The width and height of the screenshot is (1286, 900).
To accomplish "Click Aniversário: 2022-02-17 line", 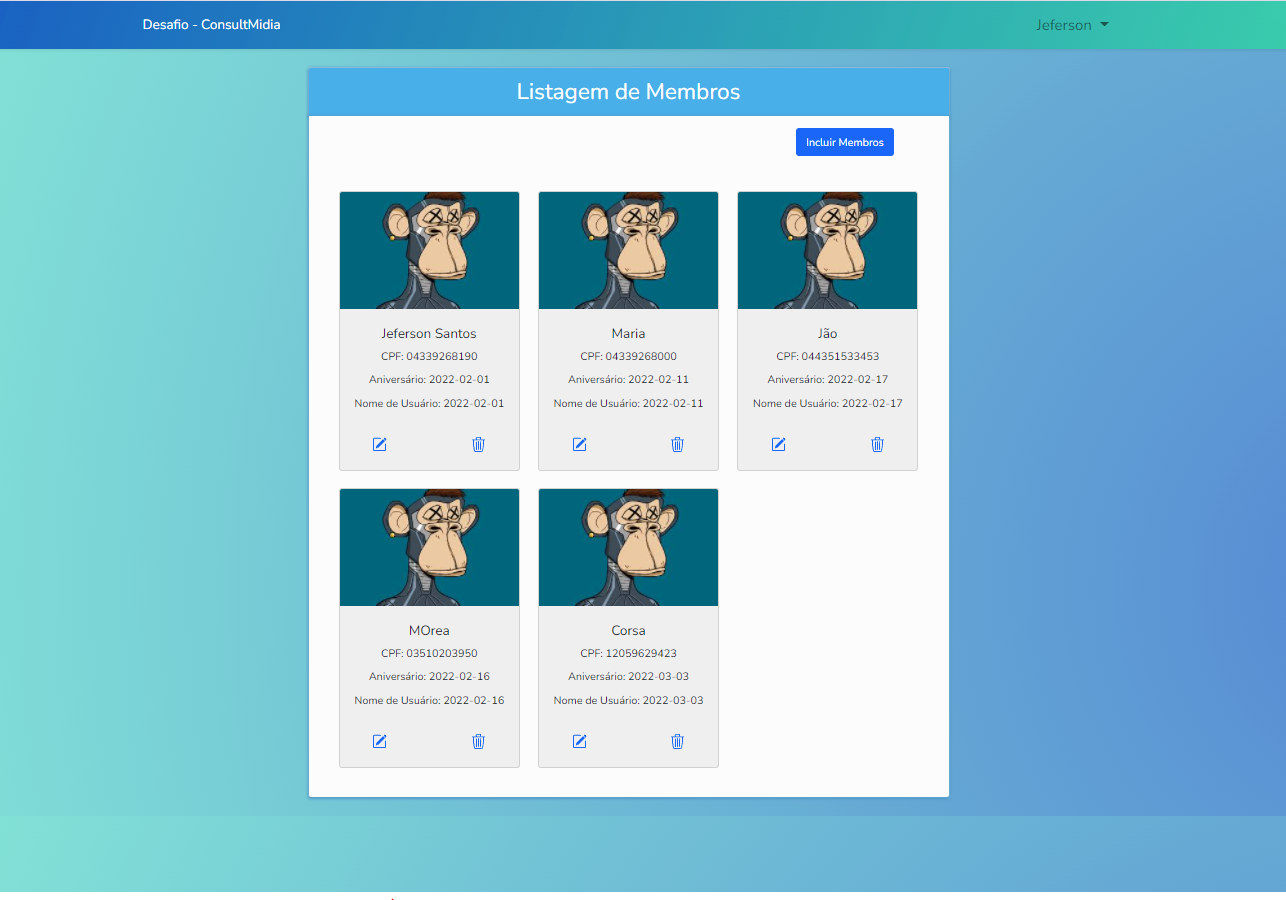I will 827,380.
